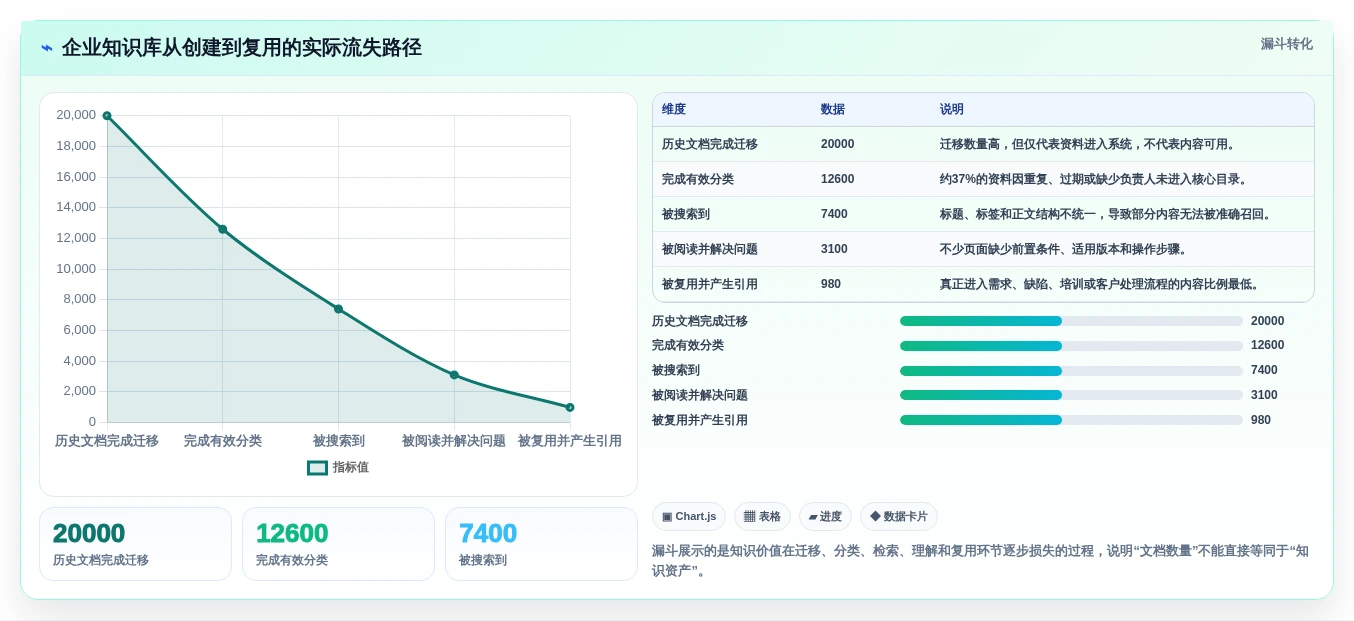Click the table value 20000
The width and height of the screenshot is (1354, 621).
pyautogui.click(x=838, y=144)
